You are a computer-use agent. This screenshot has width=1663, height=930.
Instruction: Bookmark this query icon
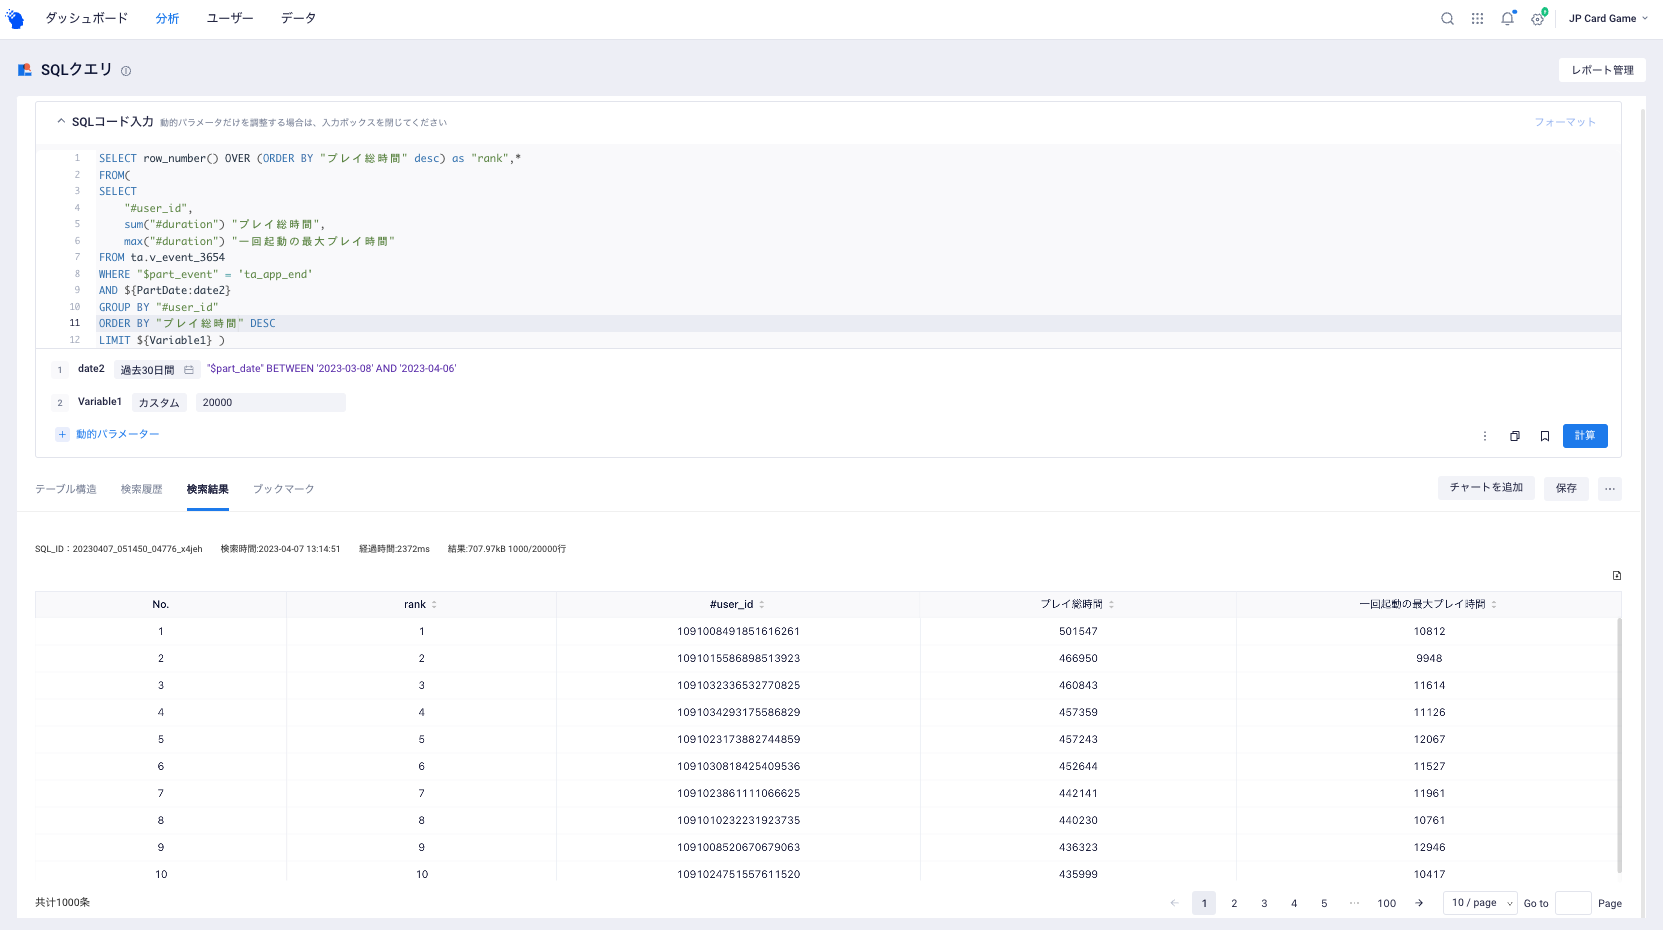click(1545, 436)
